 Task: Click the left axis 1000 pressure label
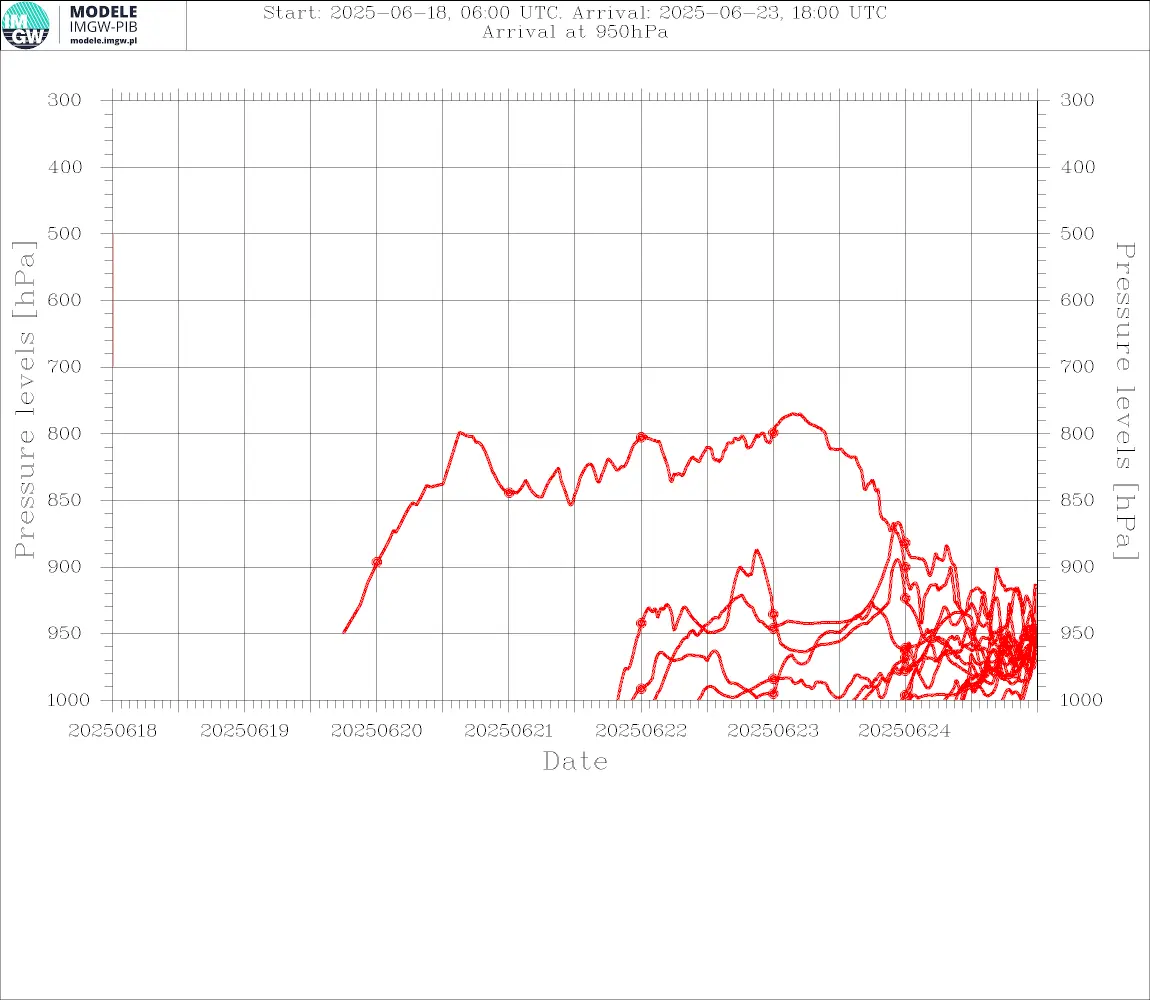(x=68, y=700)
